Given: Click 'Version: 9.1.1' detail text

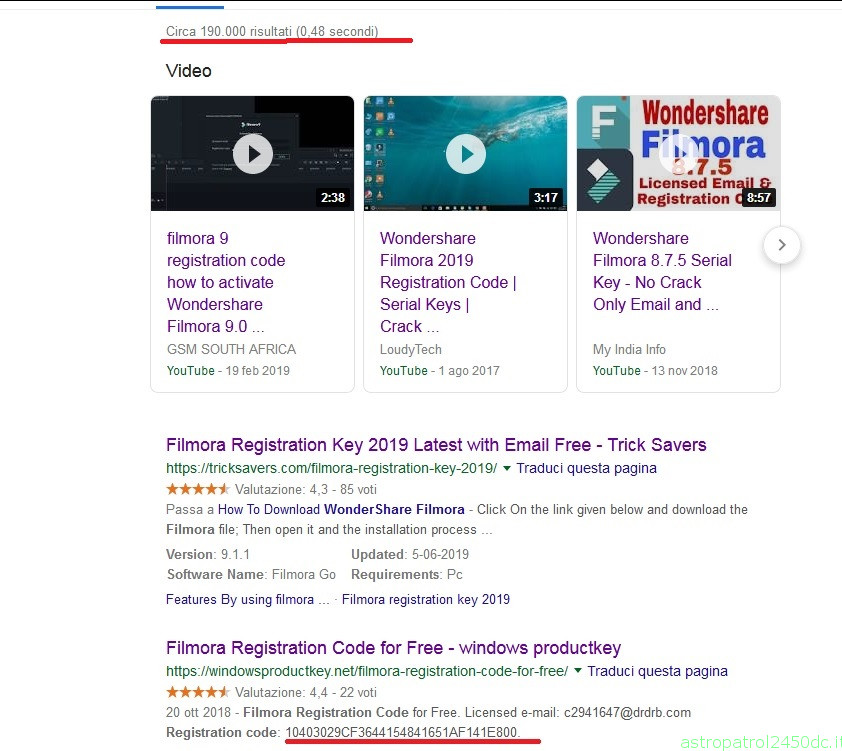Looking at the screenshot, I should click(208, 555).
